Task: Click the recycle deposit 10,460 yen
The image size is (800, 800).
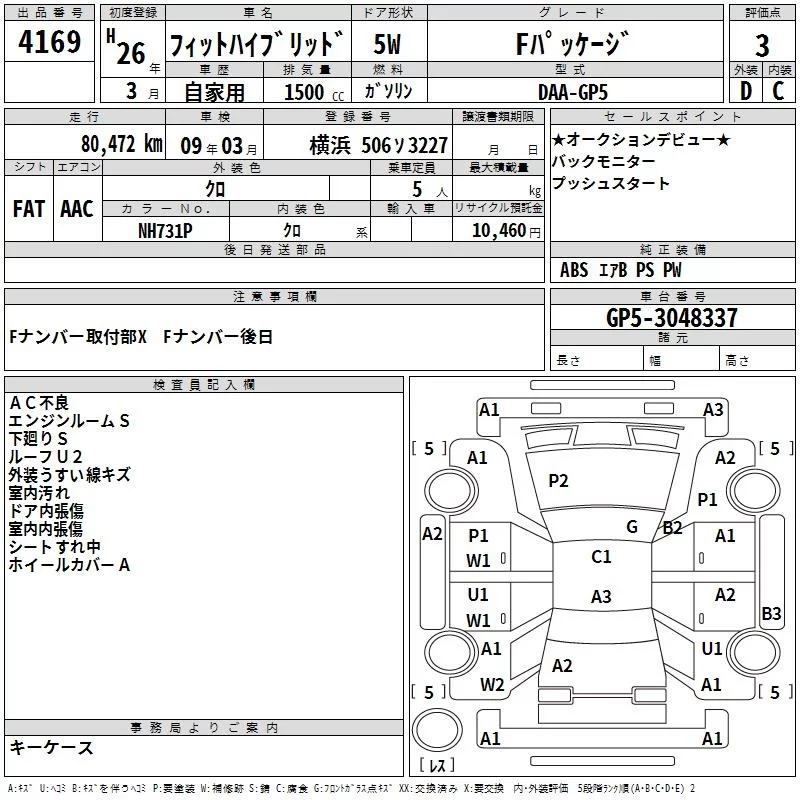Action: (x=506, y=231)
